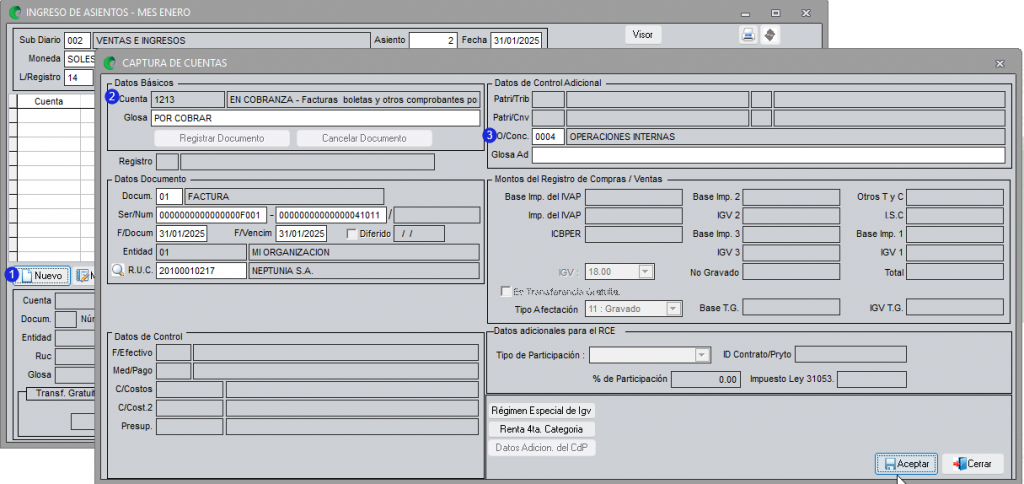Image resolution: width=1024 pixels, height=484 pixels.
Task: Click the Entidad field showing 01
Action: pyautogui.click(x=201, y=252)
